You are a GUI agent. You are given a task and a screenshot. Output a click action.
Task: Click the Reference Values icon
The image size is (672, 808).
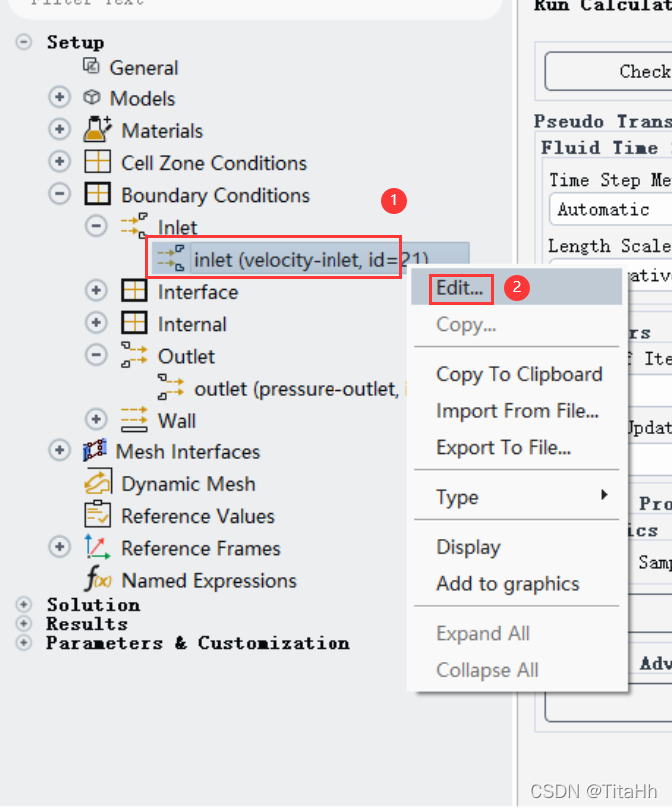click(97, 516)
